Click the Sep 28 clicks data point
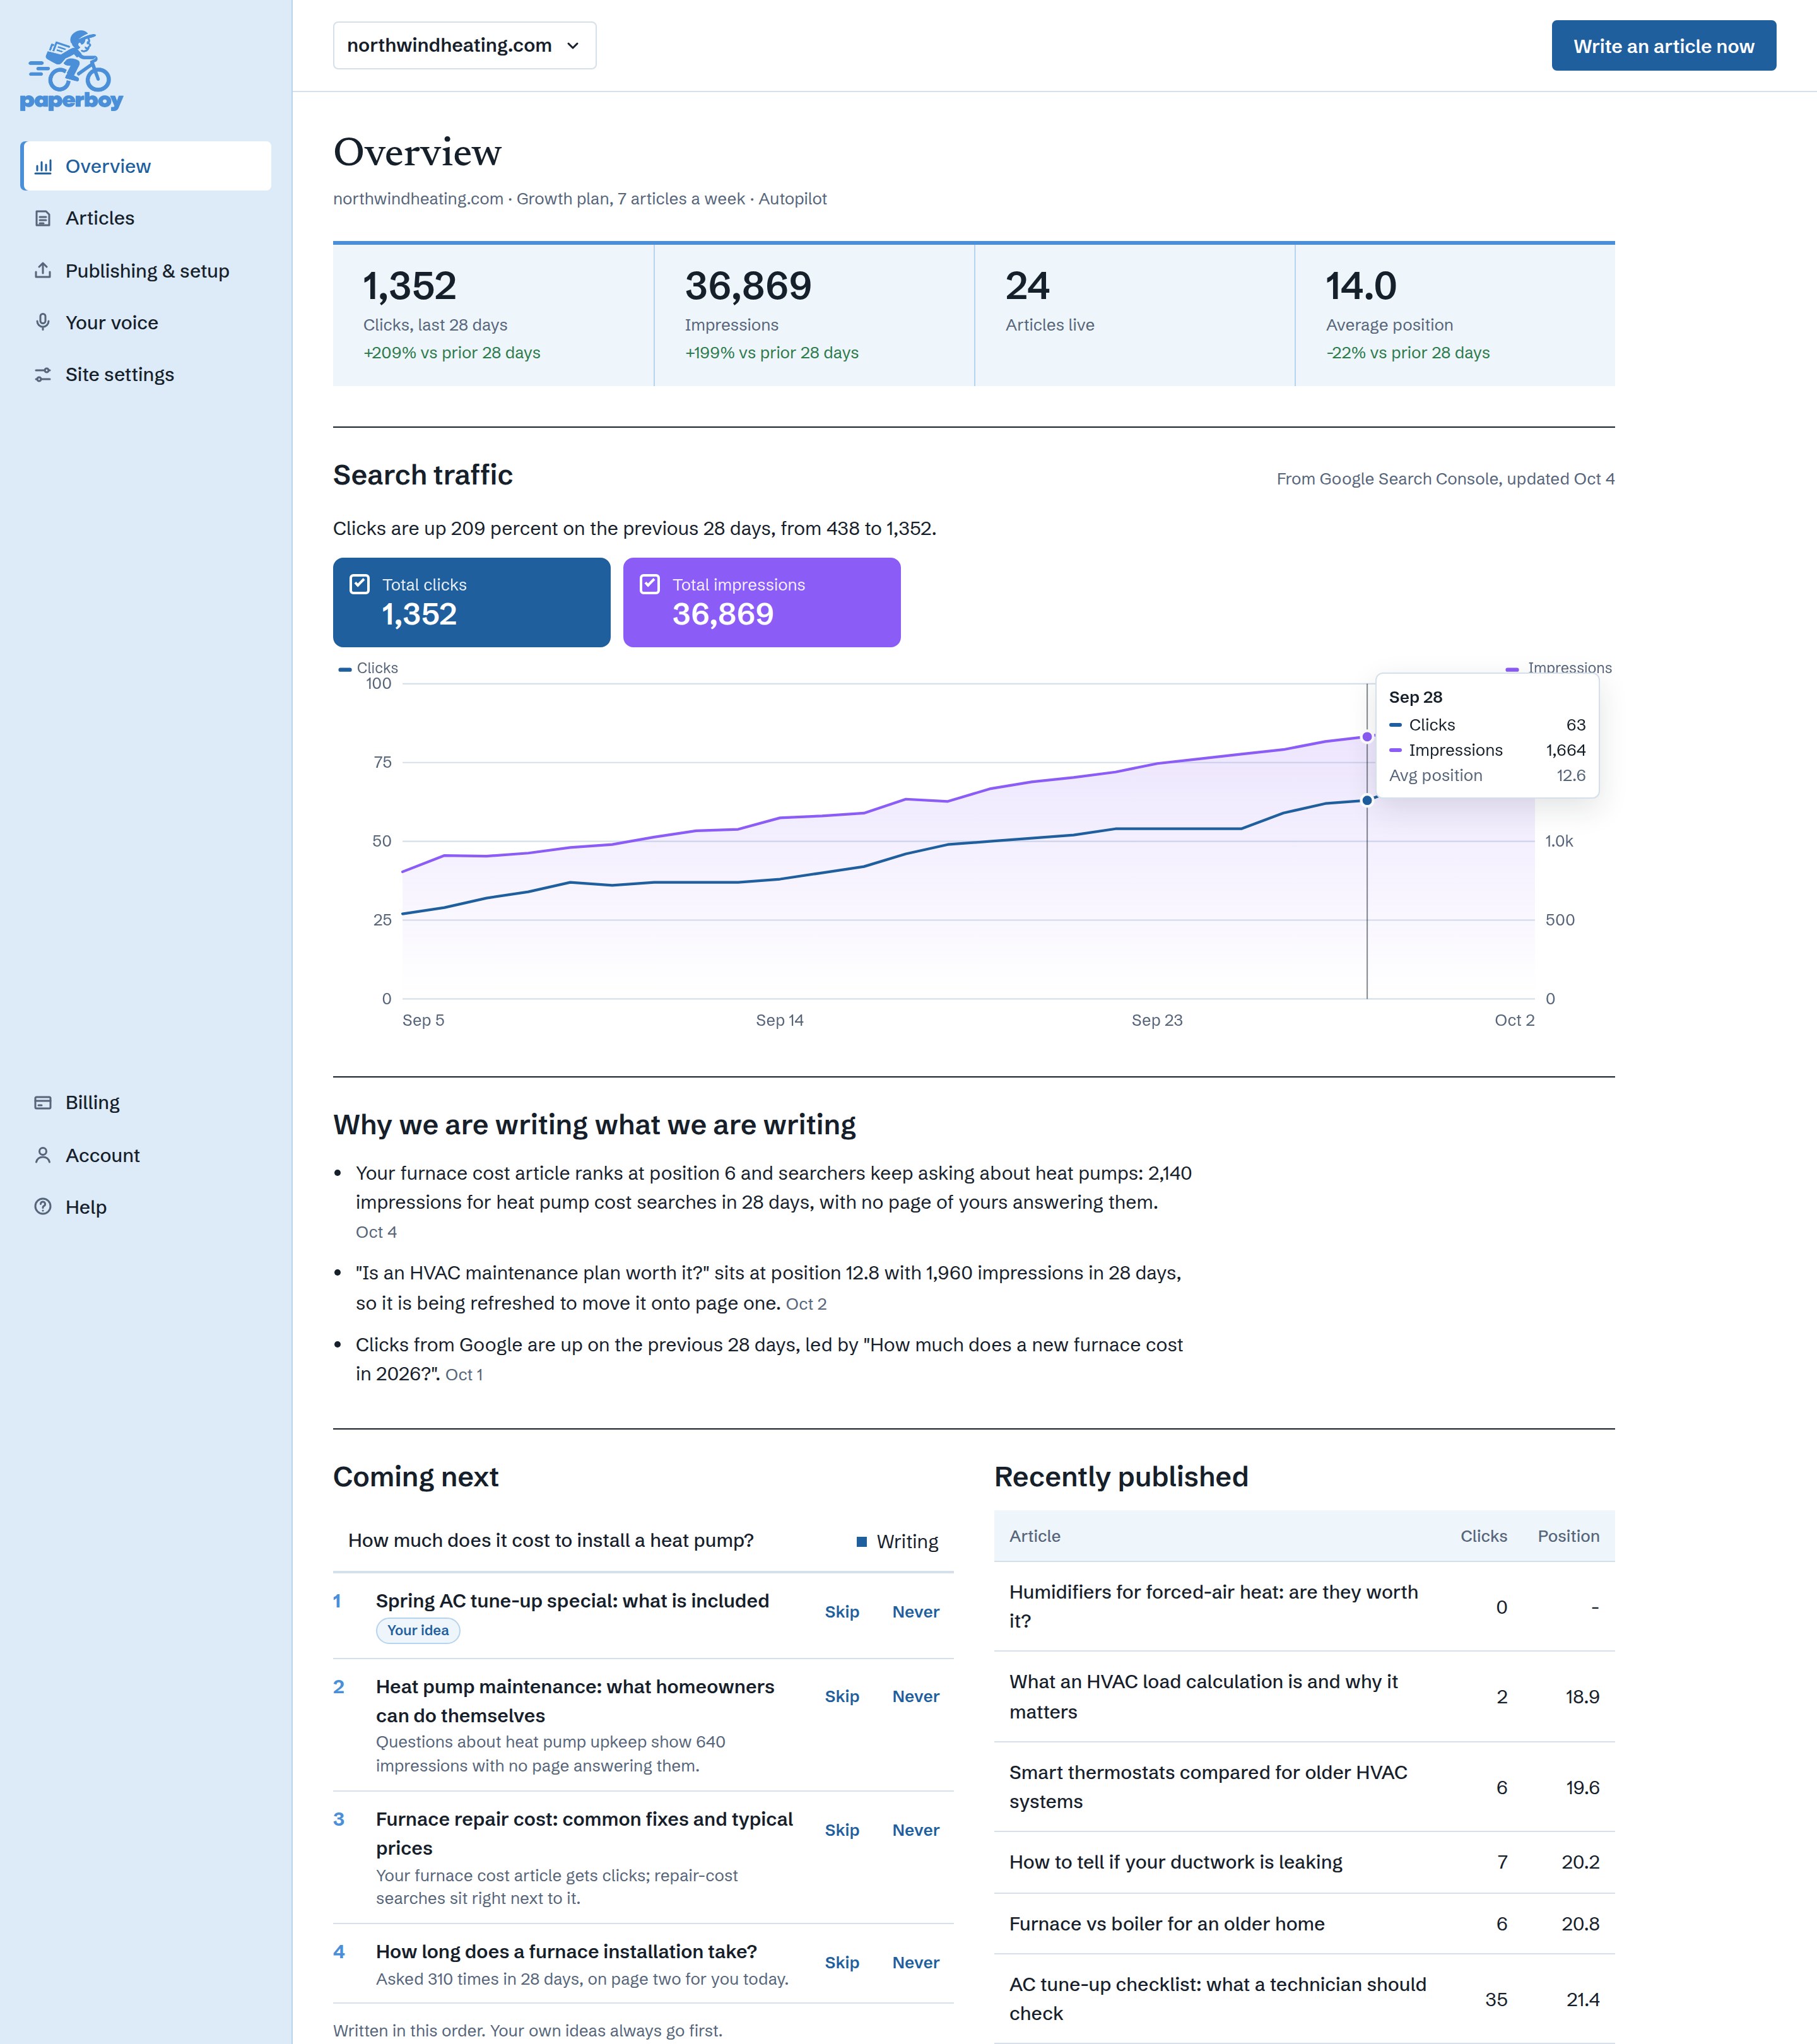 click(1367, 800)
